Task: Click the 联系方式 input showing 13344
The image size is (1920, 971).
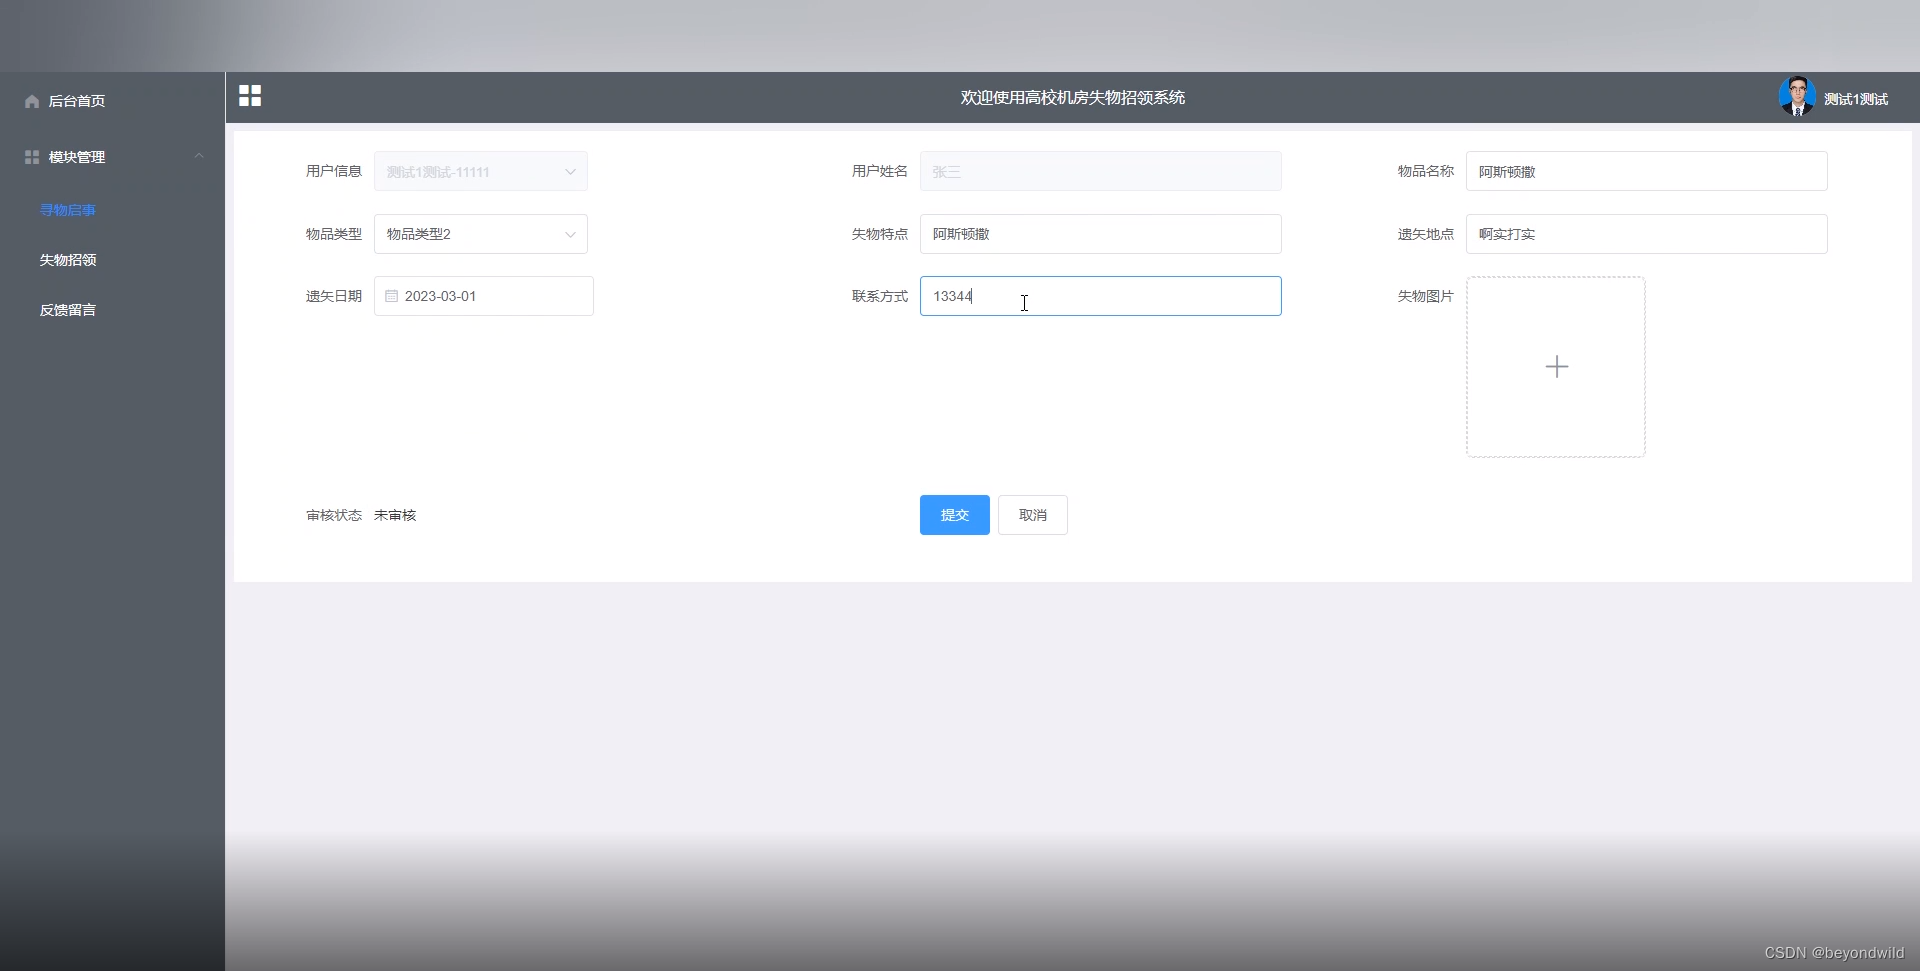Action: [x=1100, y=296]
